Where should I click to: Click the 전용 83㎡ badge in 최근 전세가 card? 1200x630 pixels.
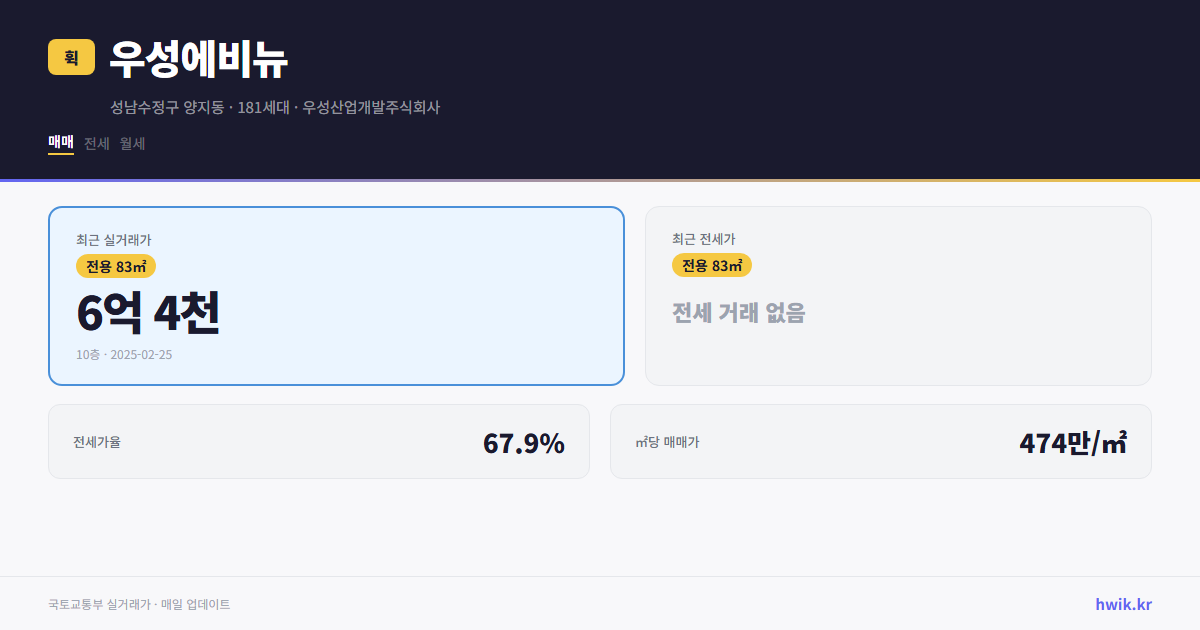pyautogui.click(x=713, y=266)
